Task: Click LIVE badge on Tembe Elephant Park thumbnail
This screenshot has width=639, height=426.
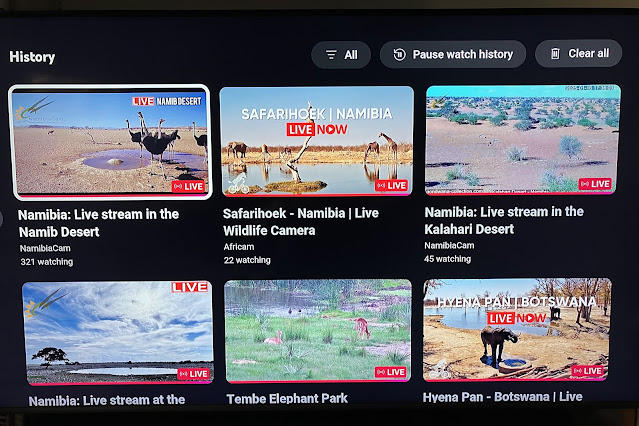Action: pos(390,372)
